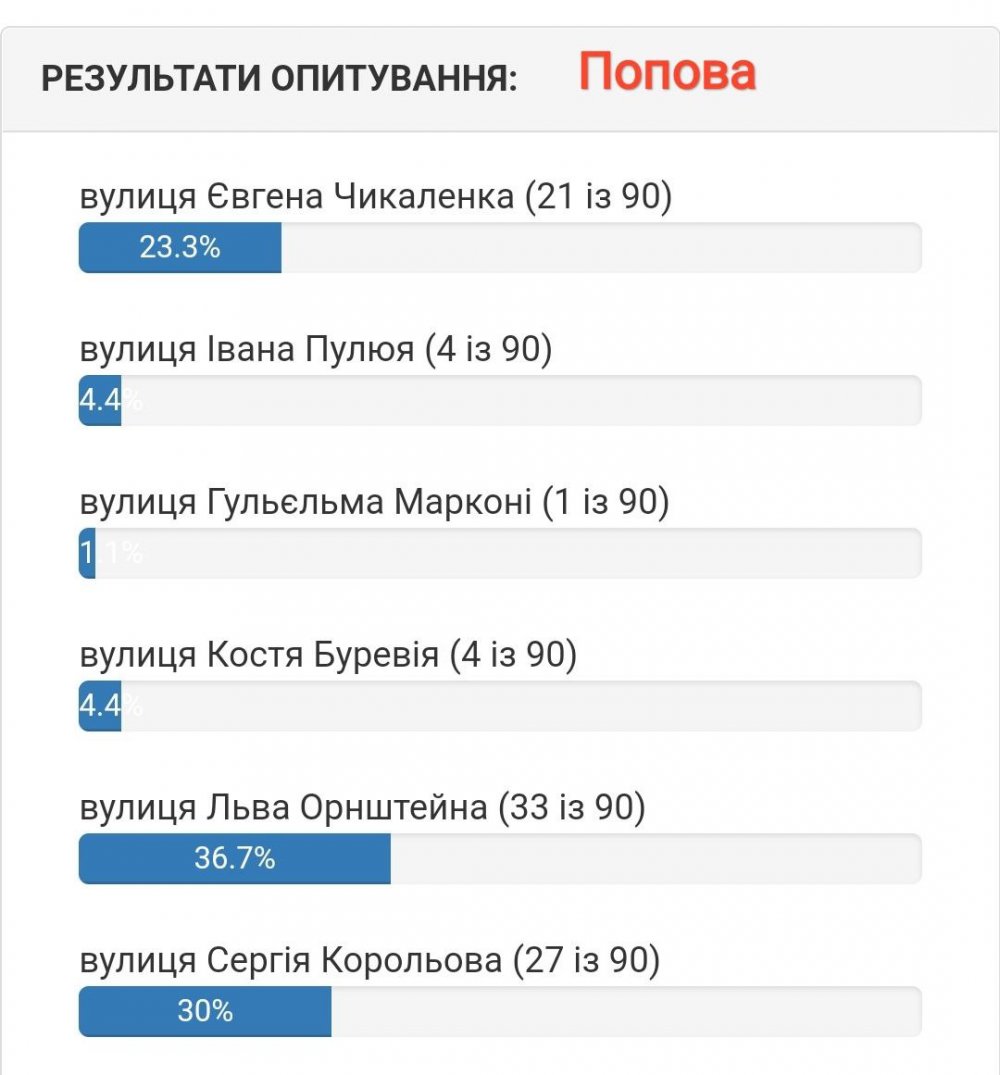This screenshot has height=1075, width=1000.
Task: Click the blue fill of Івана Пулюя bar
Action: pos(100,401)
